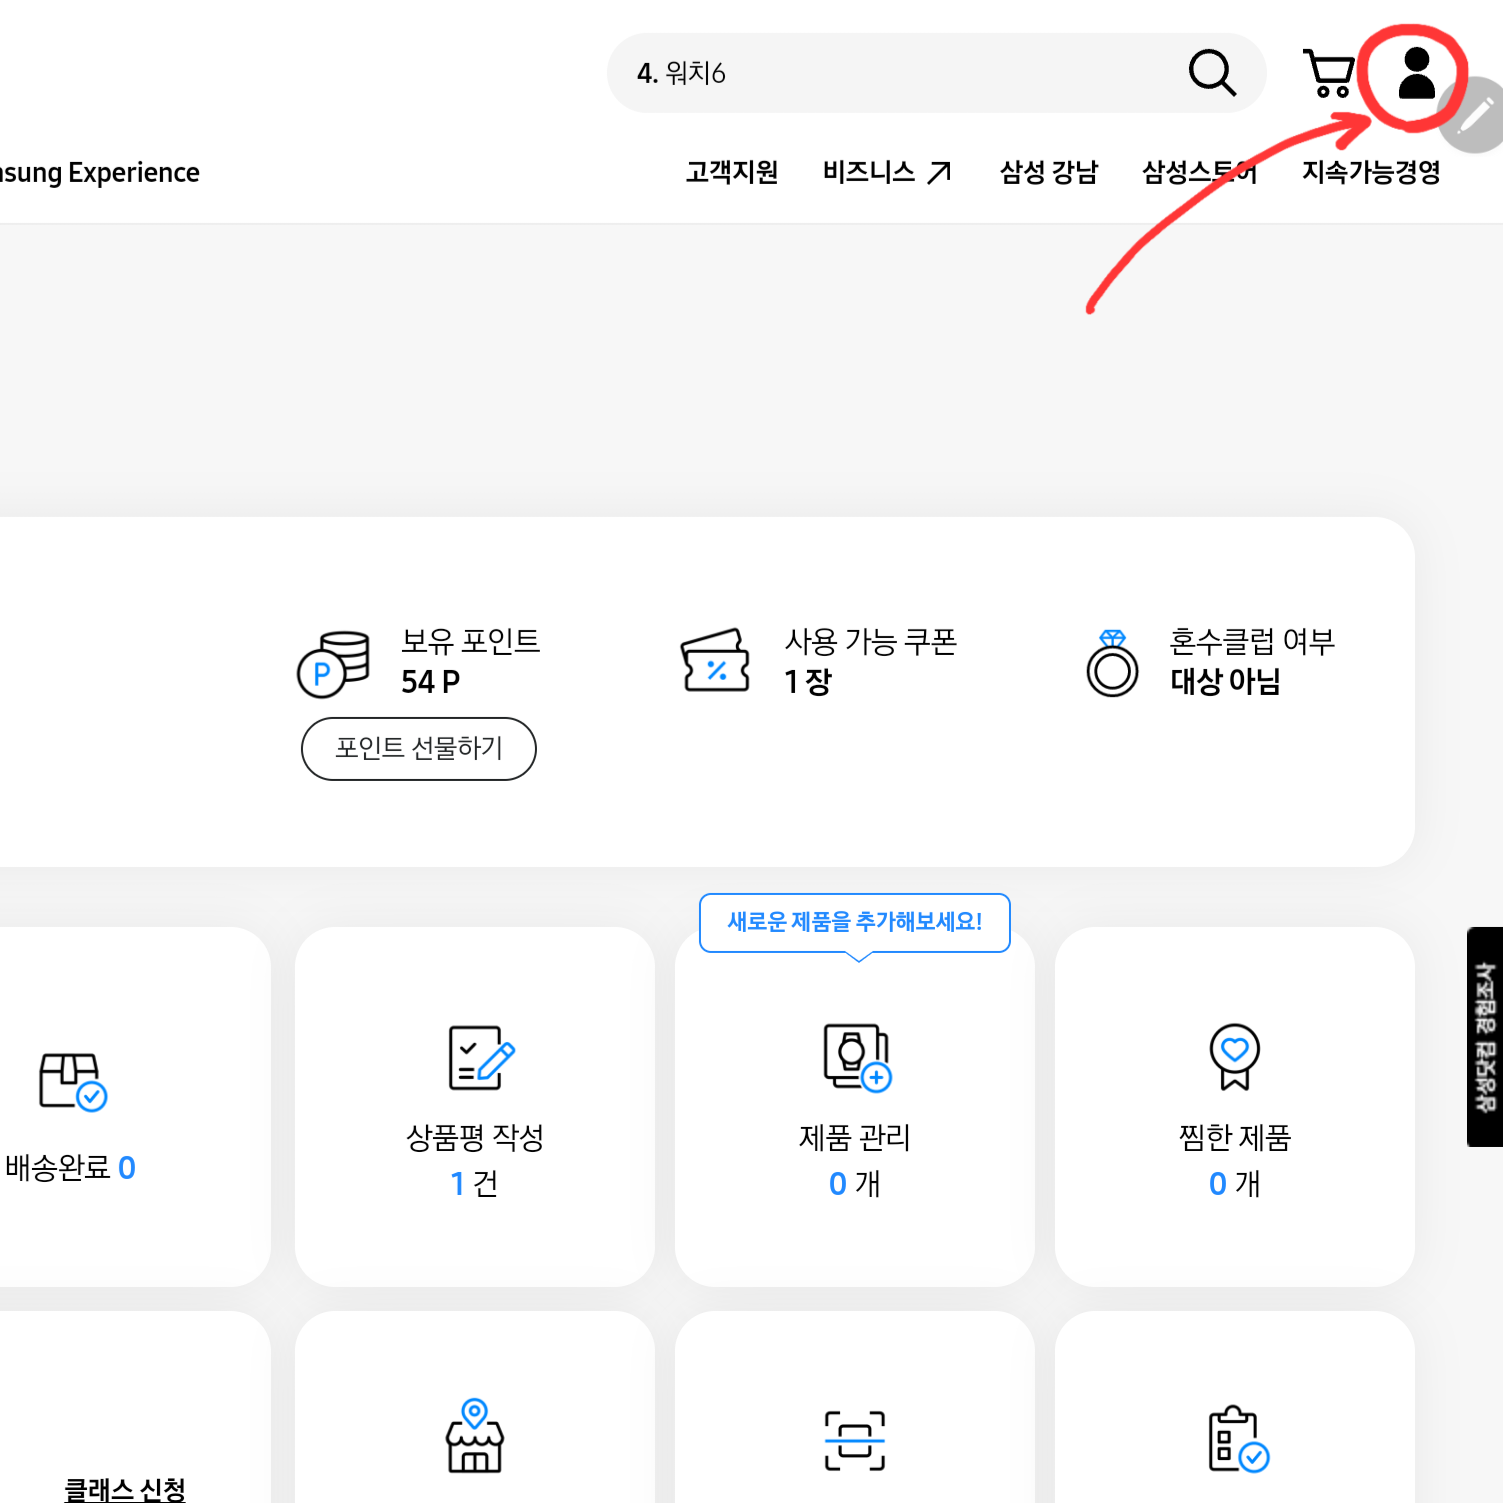Click the coupon ticket icon

(x=715, y=661)
